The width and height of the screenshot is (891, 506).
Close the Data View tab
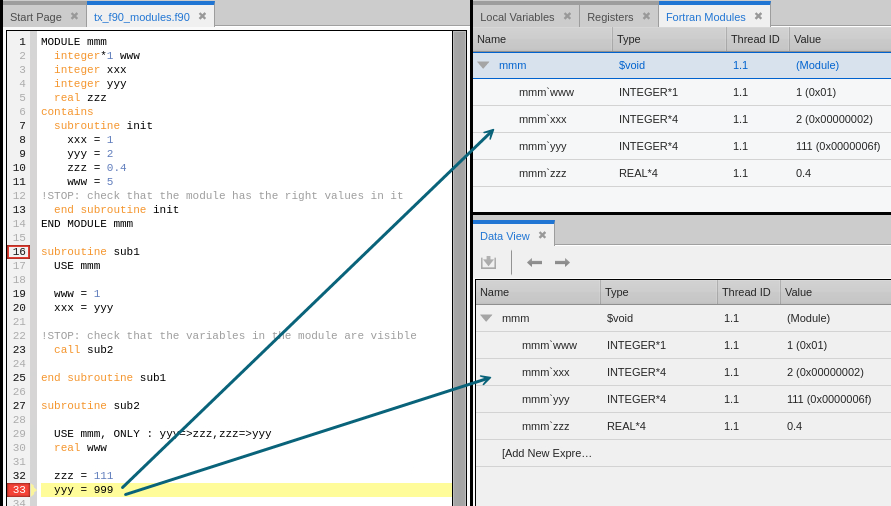[x=542, y=235]
